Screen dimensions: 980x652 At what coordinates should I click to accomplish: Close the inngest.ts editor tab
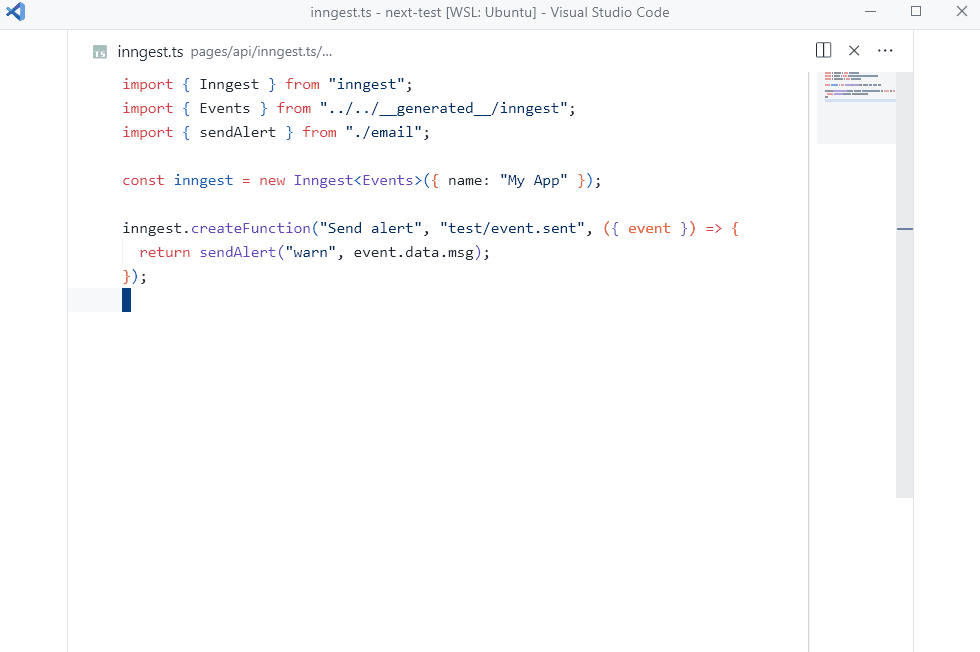[854, 51]
